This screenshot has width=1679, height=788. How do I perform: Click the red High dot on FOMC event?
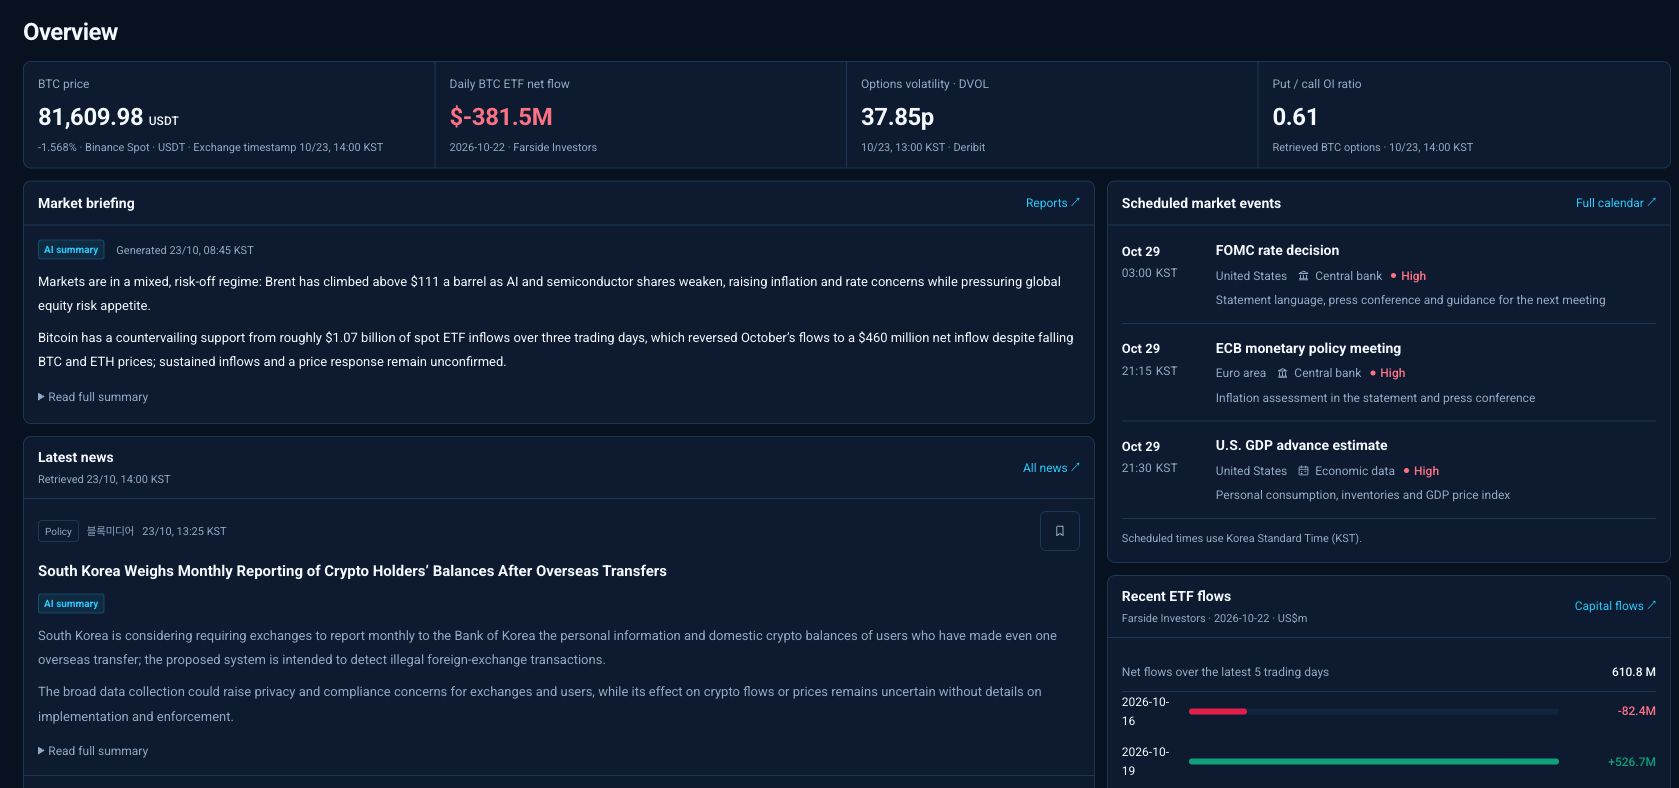coord(1393,276)
